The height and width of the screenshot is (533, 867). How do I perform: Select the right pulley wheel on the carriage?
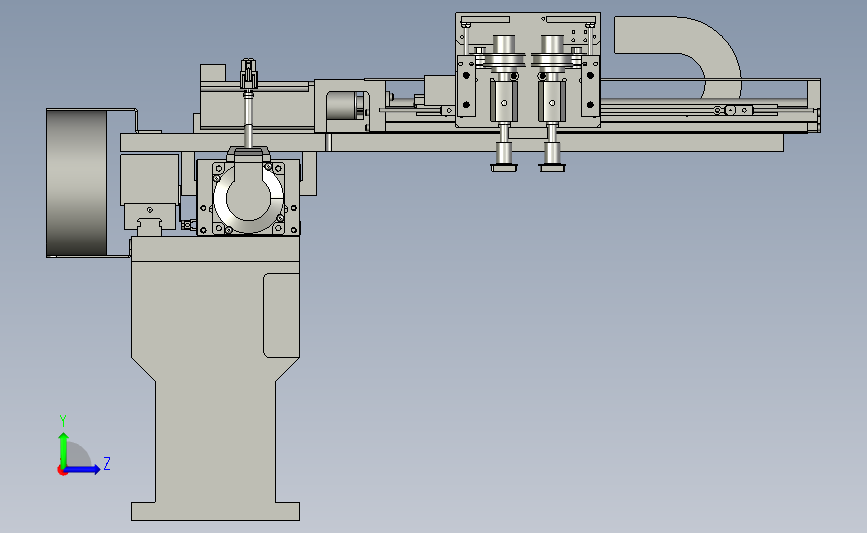point(552,60)
